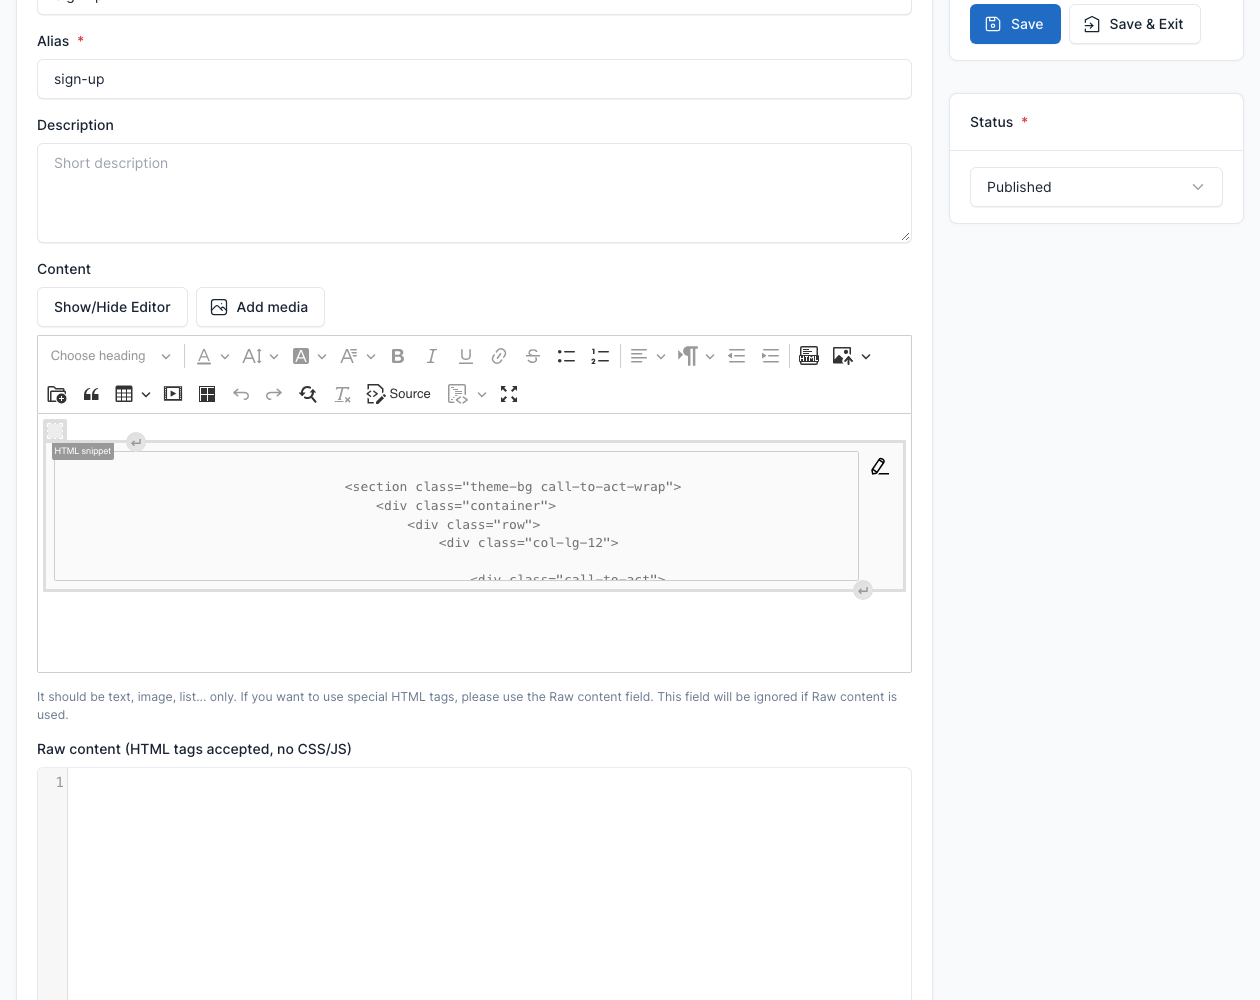Remove formatting from the selection
The height and width of the screenshot is (1000, 1260).
pyautogui.click(x=342, y=394)
